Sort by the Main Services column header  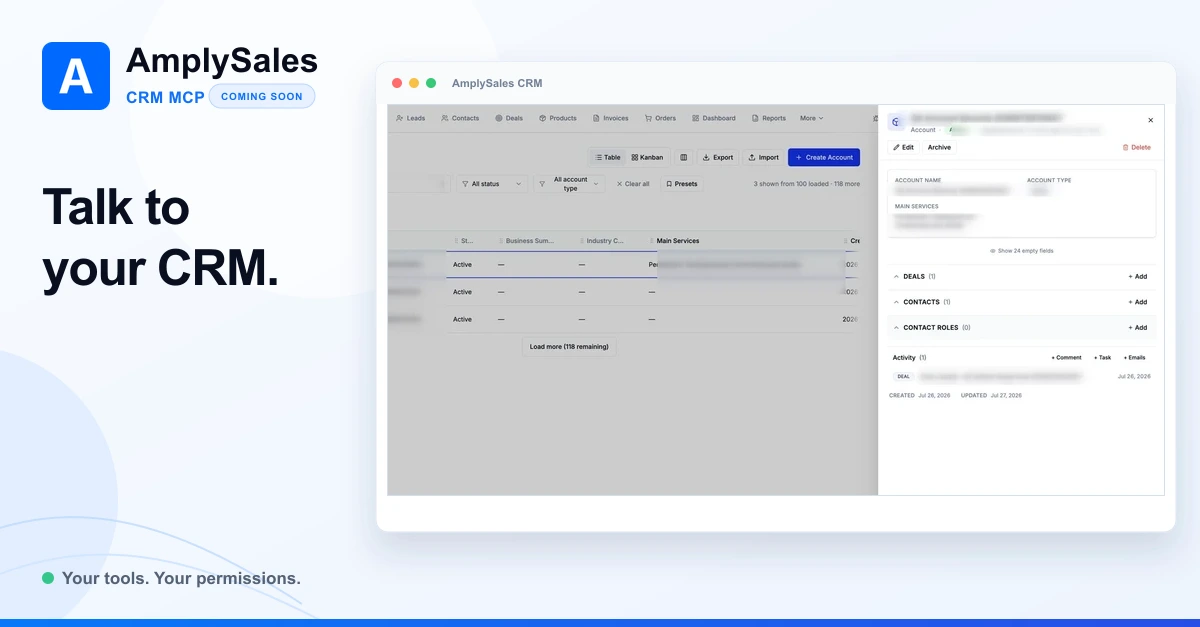click(678, 241)
